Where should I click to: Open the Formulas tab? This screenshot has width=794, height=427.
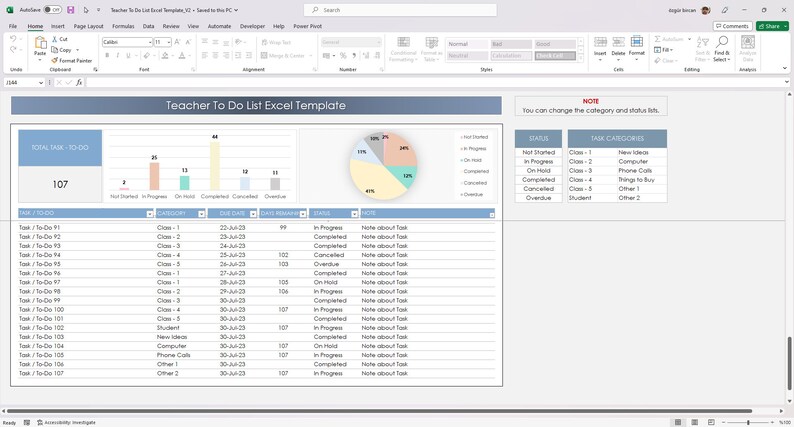pos(123,26)
